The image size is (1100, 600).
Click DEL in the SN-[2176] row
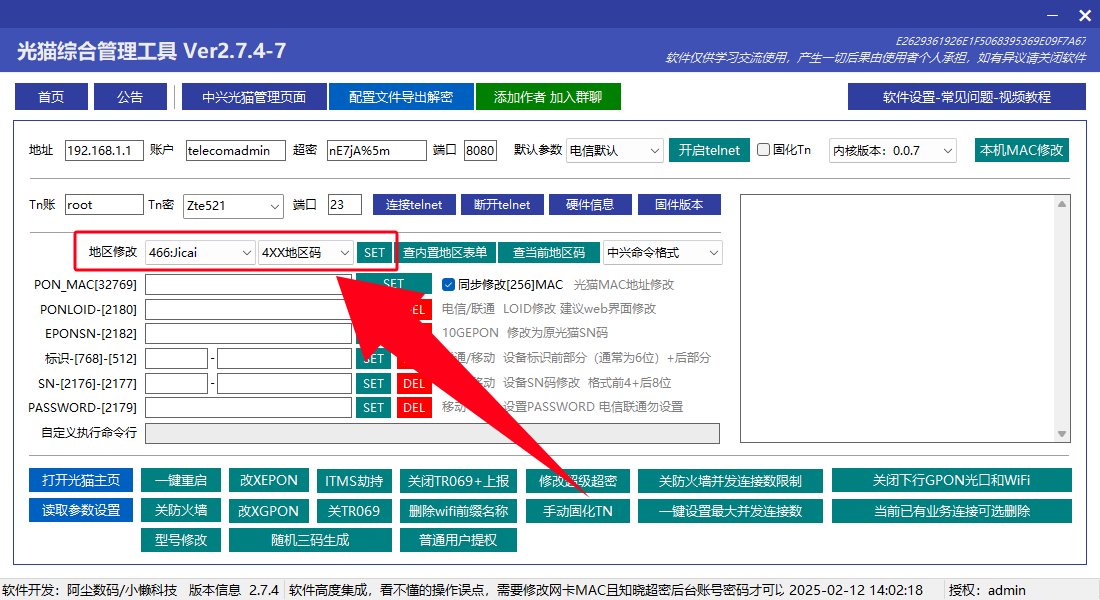[x=414, y=383]
